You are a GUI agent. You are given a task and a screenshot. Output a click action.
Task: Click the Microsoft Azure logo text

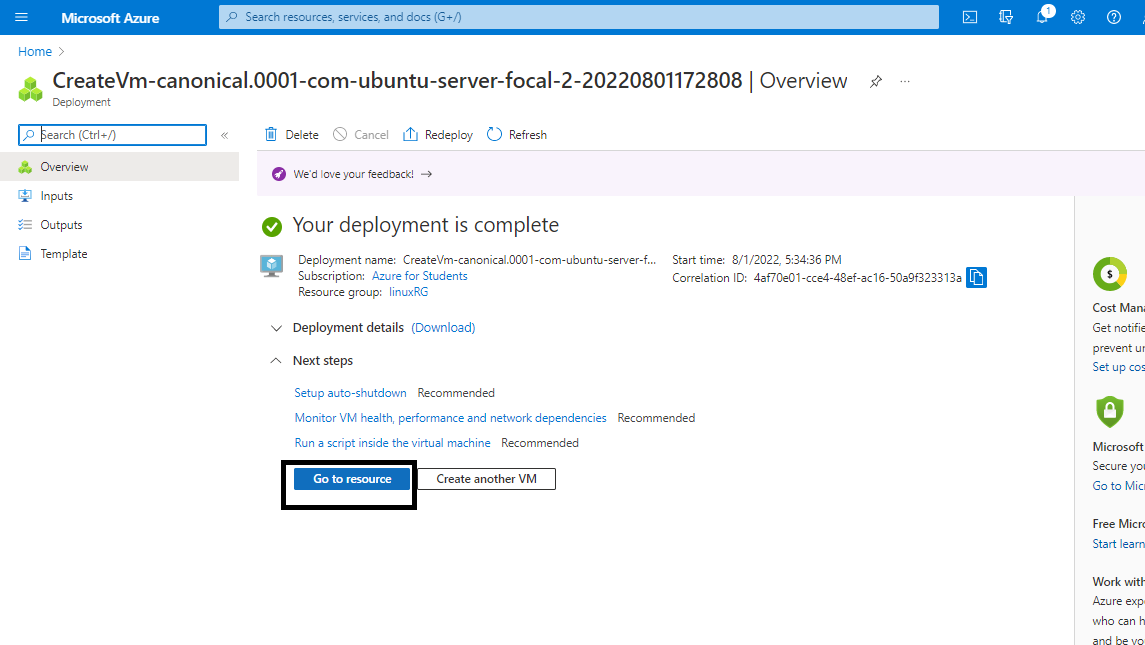110,18
